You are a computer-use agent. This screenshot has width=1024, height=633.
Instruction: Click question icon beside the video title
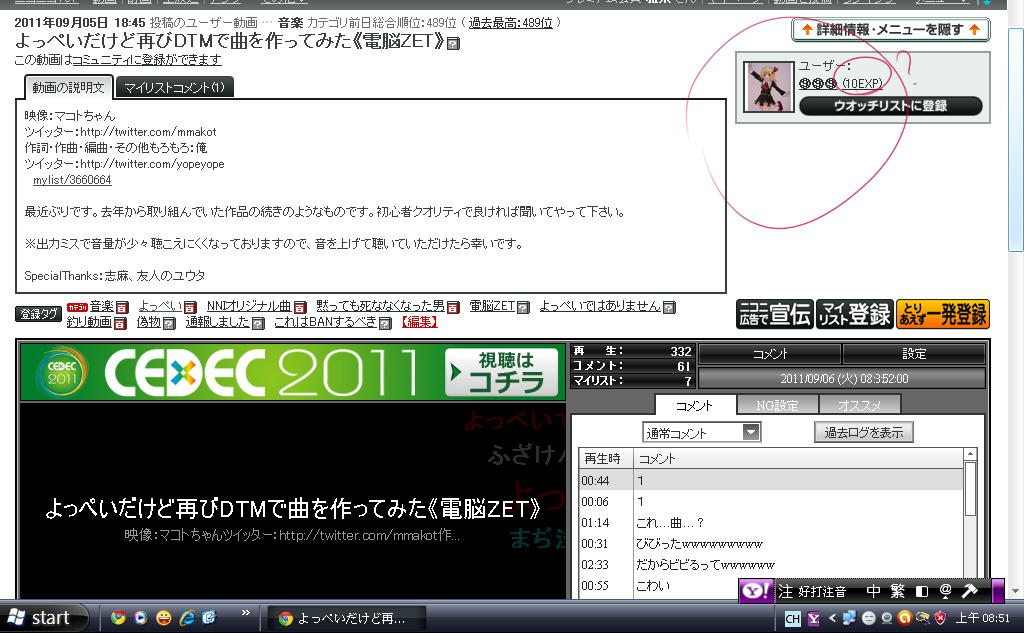[453, 44]
